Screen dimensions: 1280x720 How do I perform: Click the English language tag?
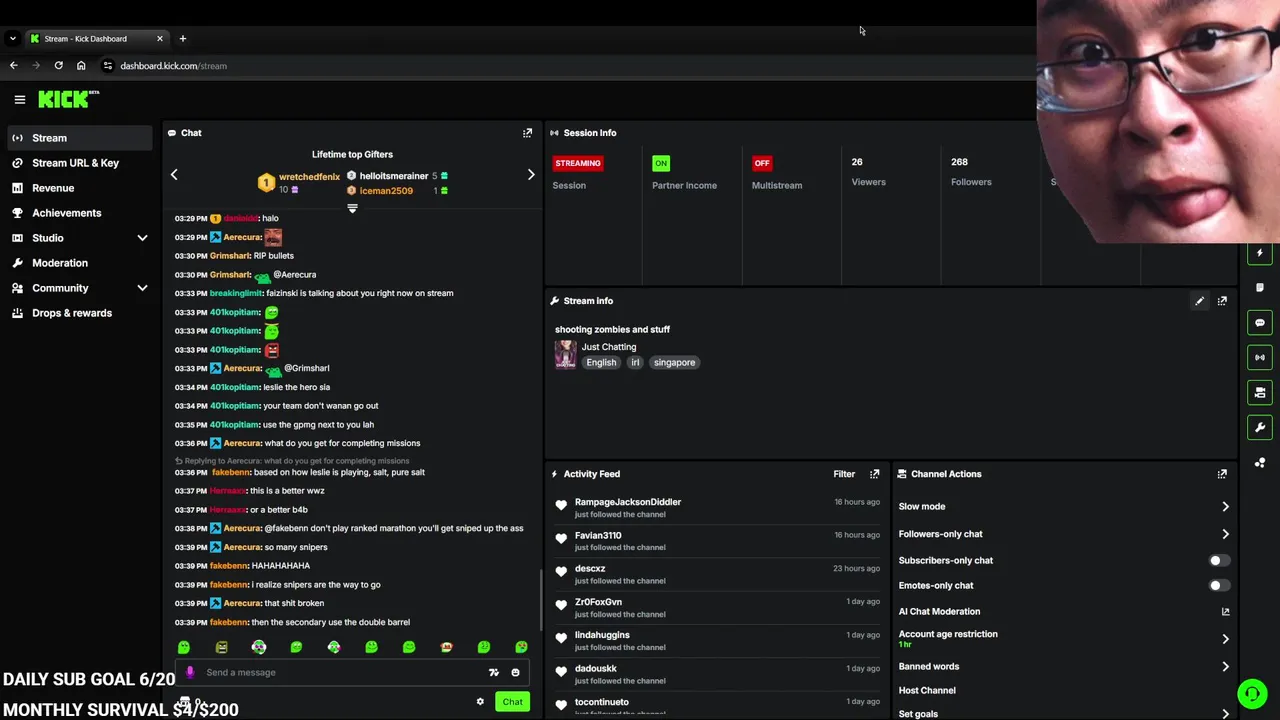click(x=601, y=363)
